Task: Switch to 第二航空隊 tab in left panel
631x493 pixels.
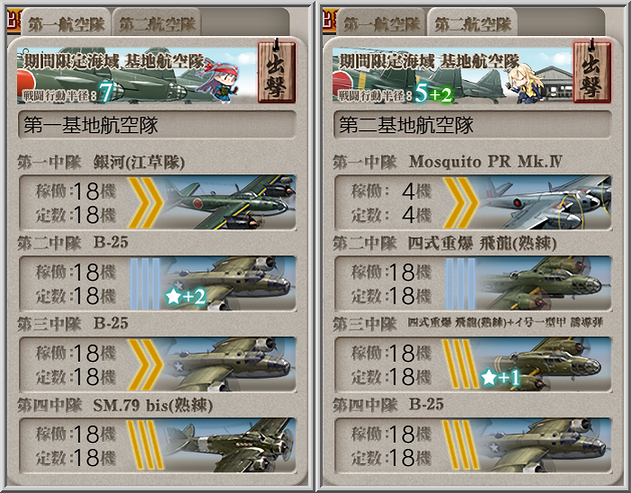Action: pos(157,24)
